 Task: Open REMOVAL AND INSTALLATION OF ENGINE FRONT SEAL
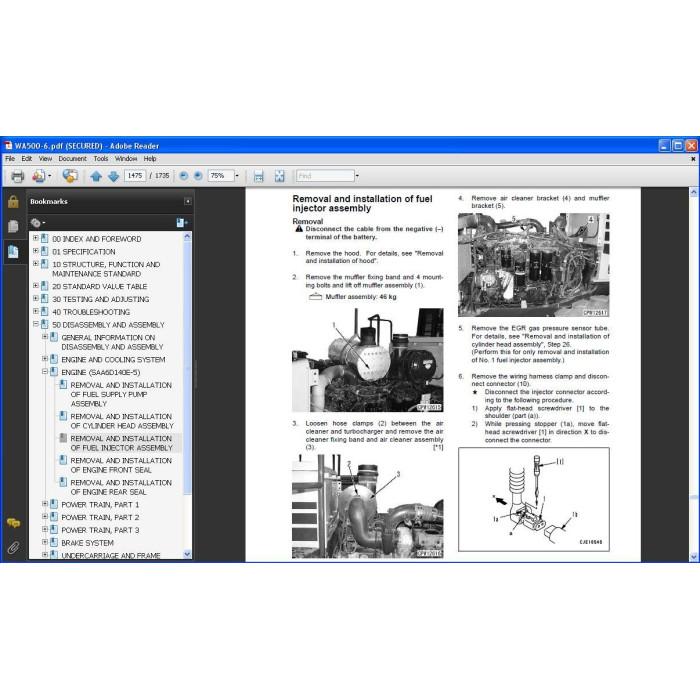coord(121,465)
